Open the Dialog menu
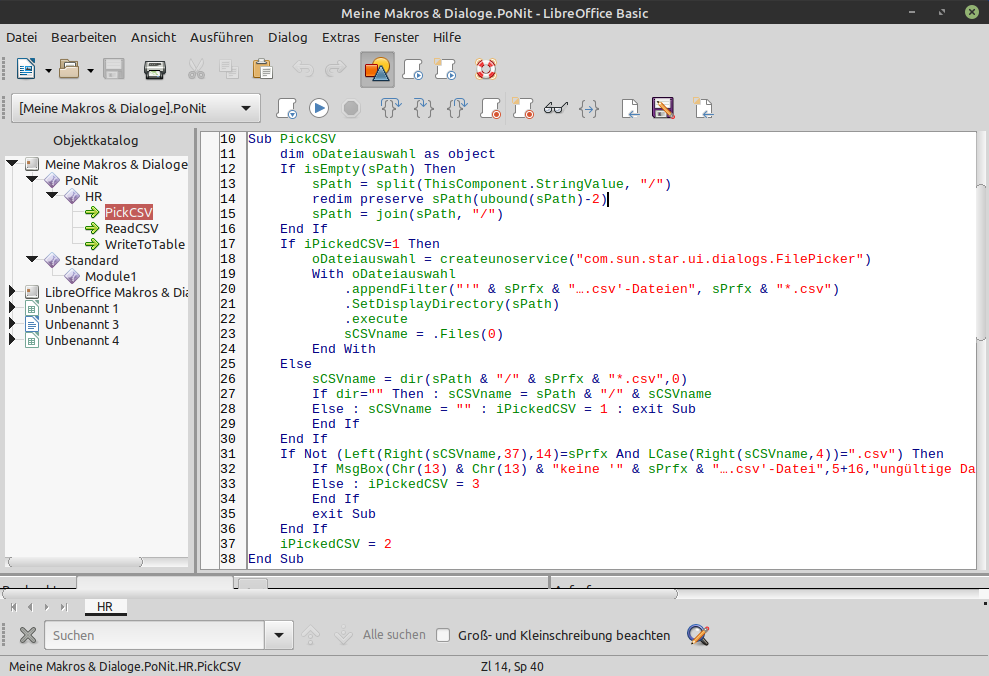The height and width of the screenshot is (676, 989). [x=288, y=37]
